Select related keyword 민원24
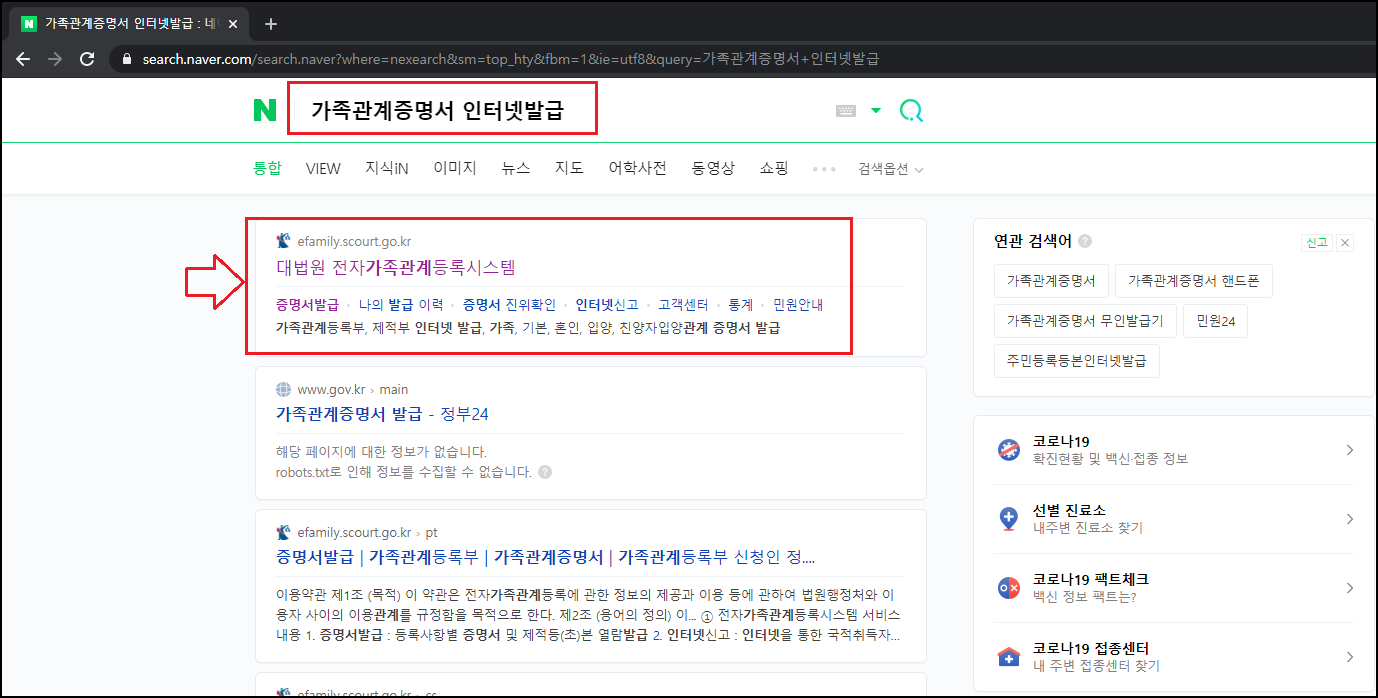The image size is (1378, 698). pos(1216,321)
